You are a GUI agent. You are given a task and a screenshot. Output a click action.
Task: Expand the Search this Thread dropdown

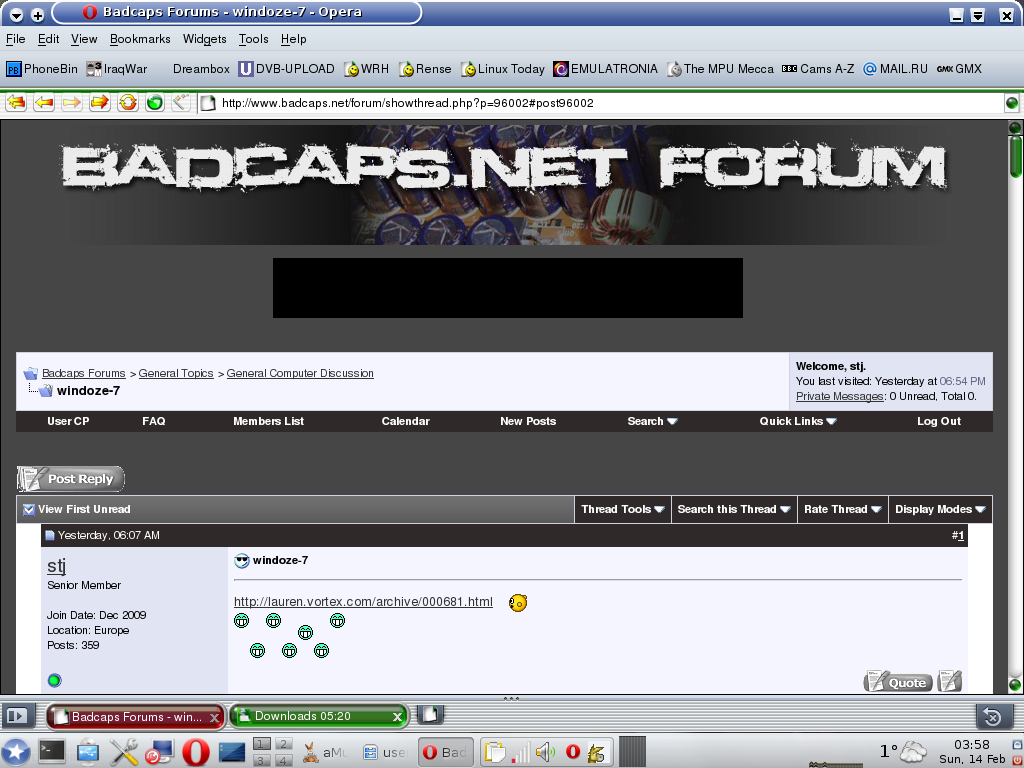[734, 509]
